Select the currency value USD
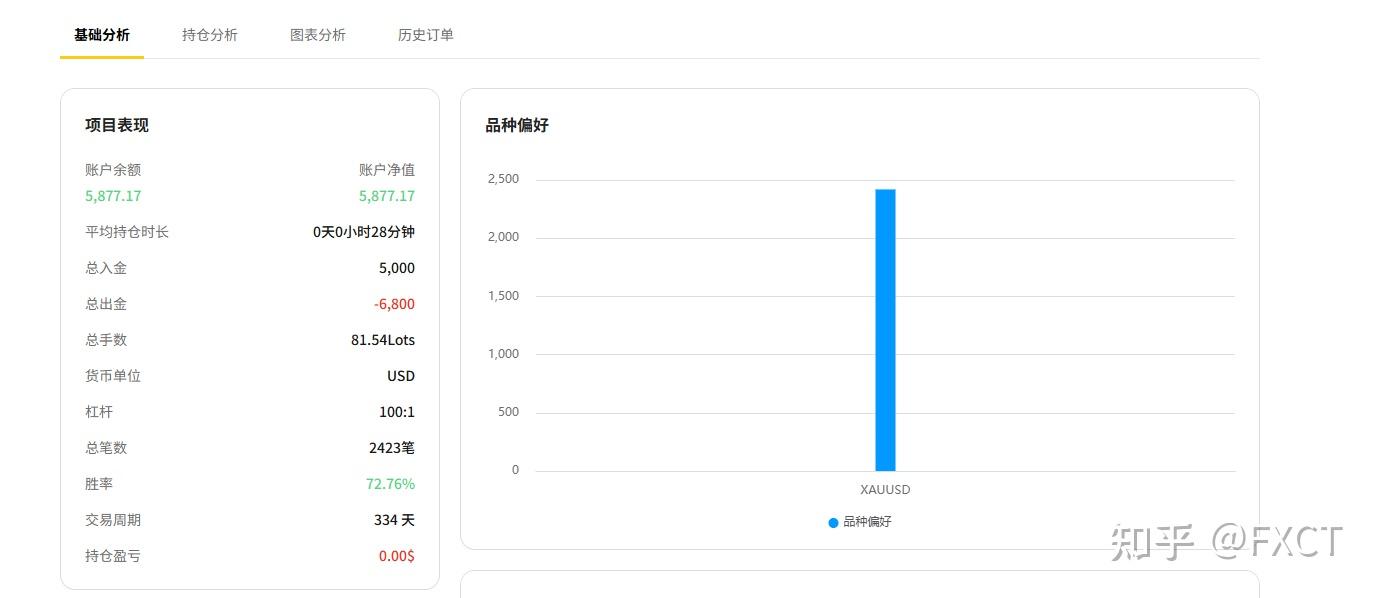 (401, 376)
